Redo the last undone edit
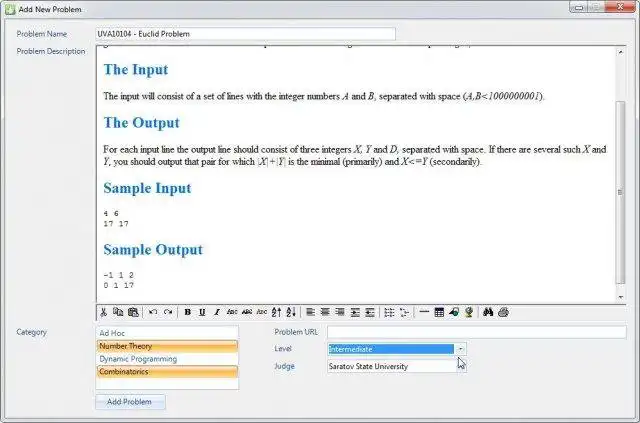 168,312
